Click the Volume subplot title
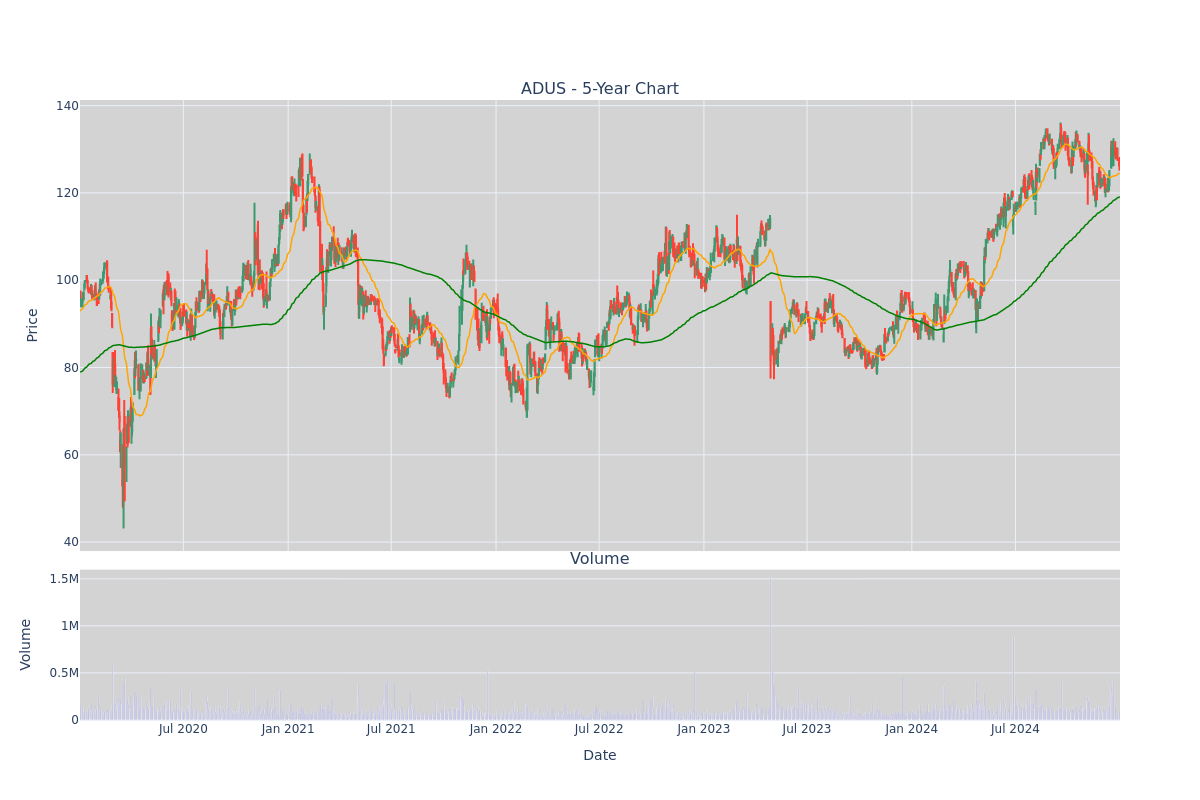Screen dimensions: 1200x800 599,559
